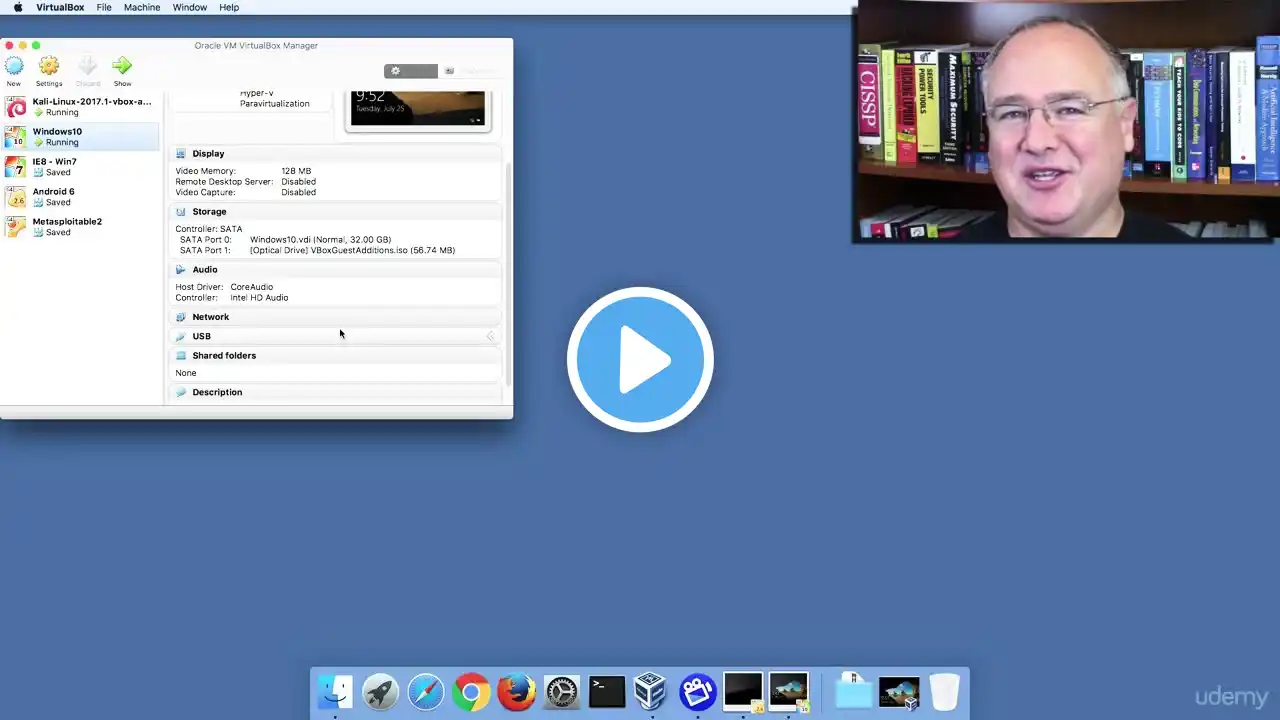The height and width of the screenshot is (720, 1280).
Task: Open the File menu
Action: [x=104, y=7]
